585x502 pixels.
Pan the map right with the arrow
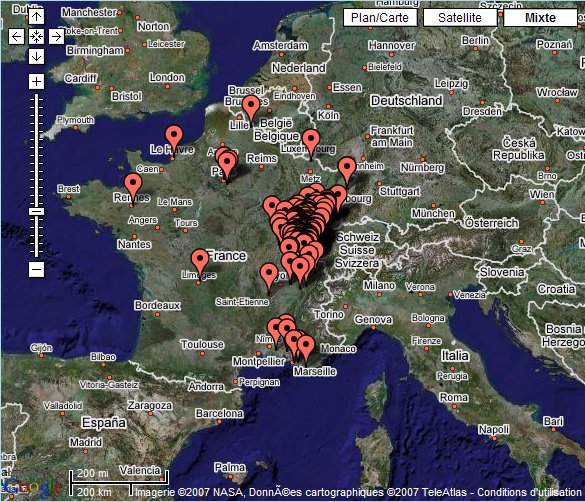coord(56,37)
